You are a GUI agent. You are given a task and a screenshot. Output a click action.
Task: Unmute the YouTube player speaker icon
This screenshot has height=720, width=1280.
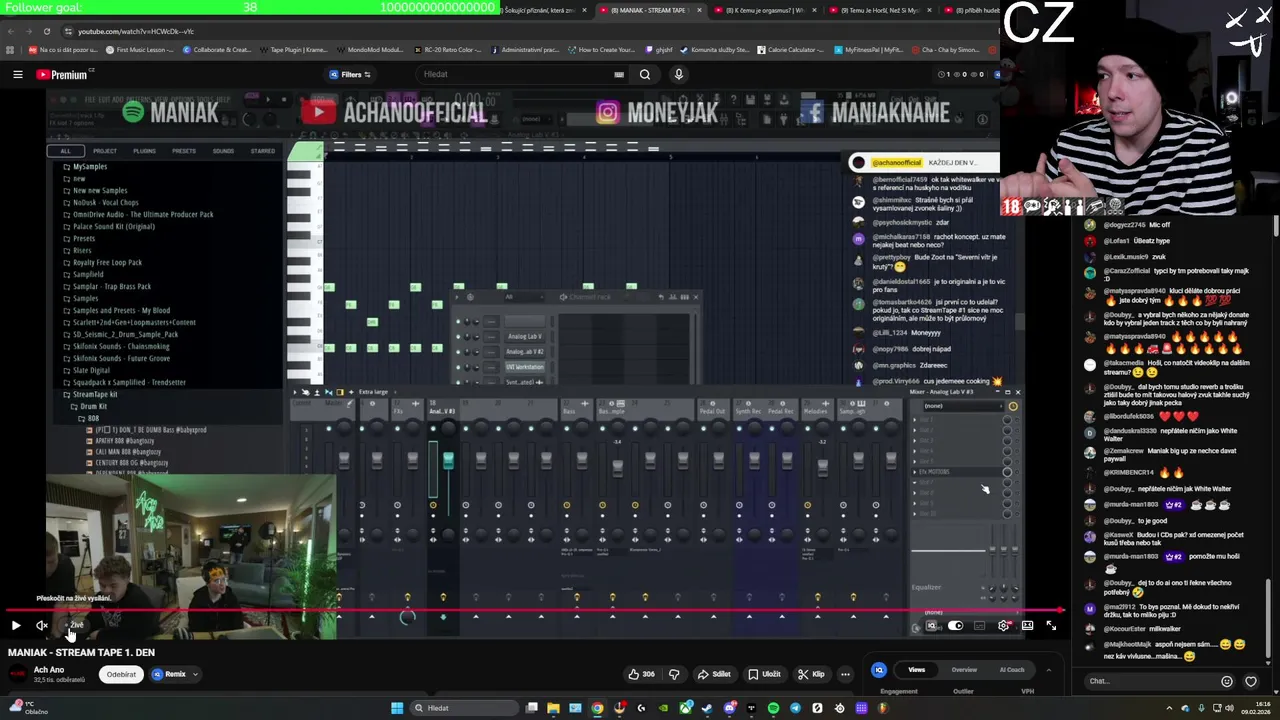pyautogui.click(x=42, y=625)
